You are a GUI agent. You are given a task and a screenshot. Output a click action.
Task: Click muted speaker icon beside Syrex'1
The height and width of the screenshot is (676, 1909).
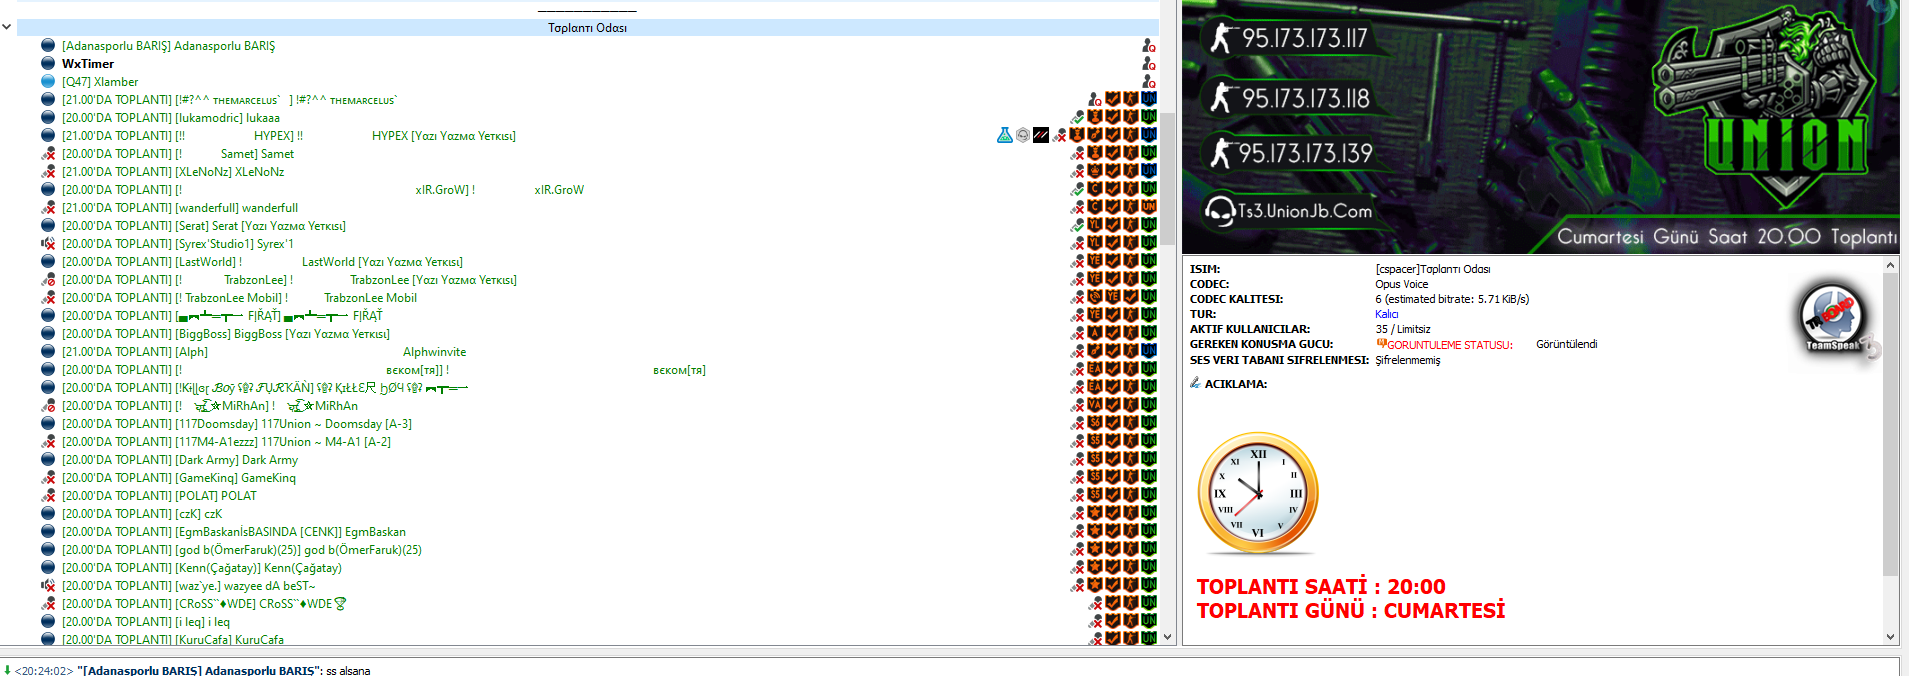click(x=48, y=244)
